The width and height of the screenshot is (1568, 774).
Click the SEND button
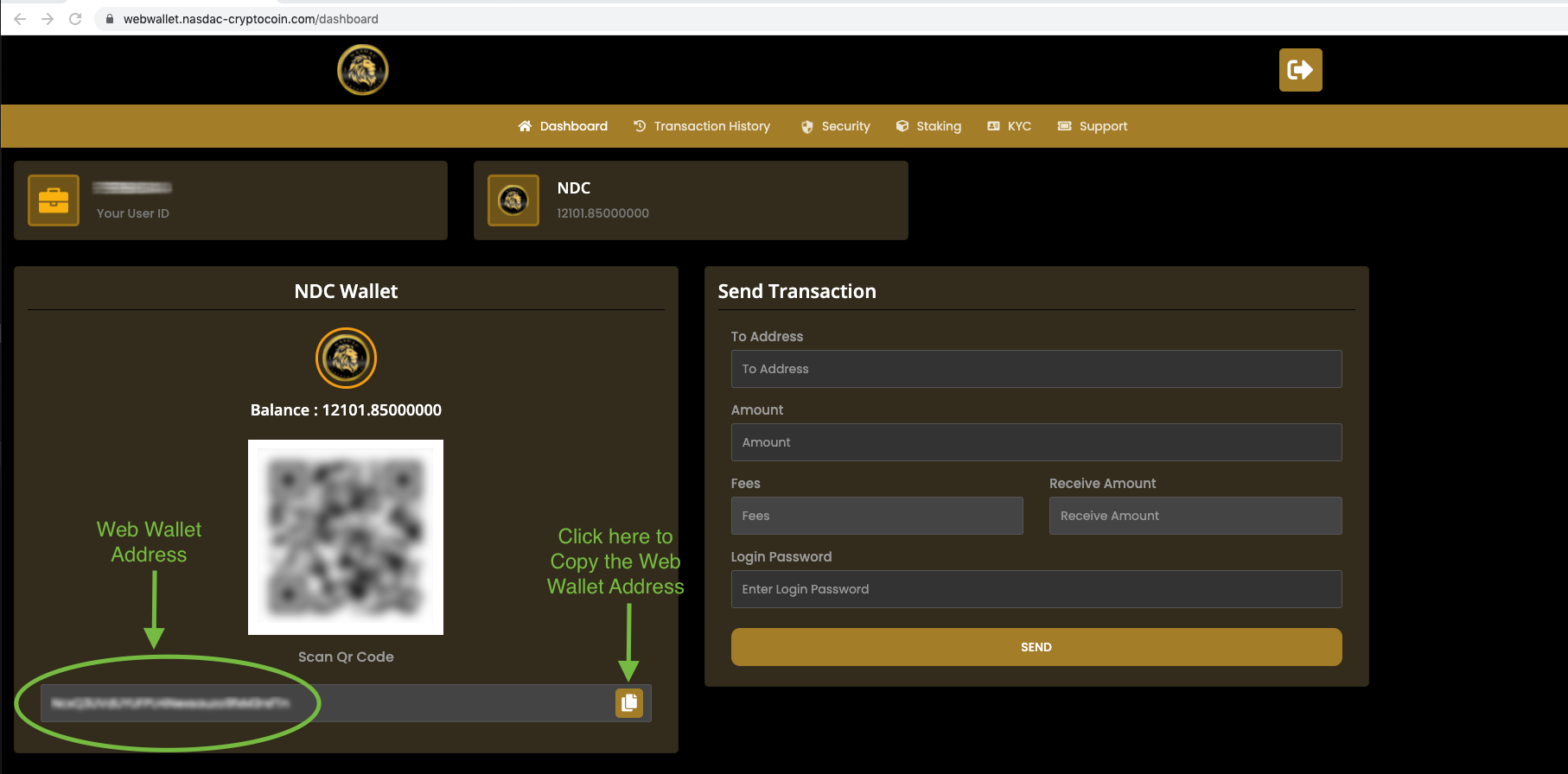coord(1036,647)
